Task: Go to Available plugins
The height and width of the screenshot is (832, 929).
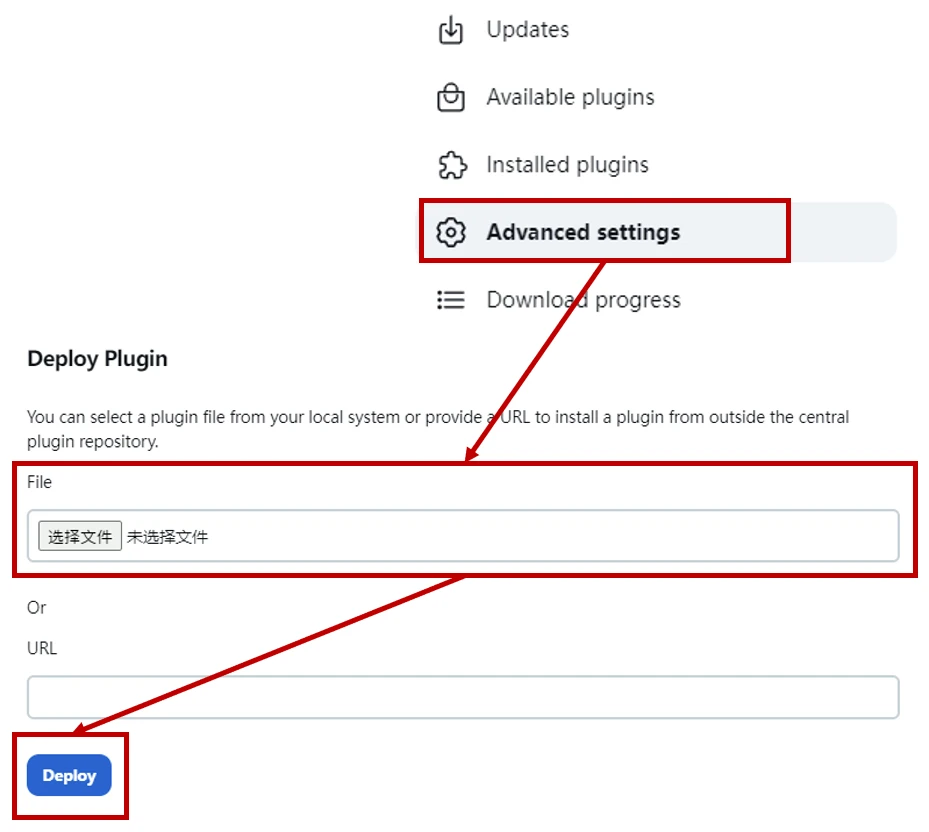Action: tap(570, 98)
